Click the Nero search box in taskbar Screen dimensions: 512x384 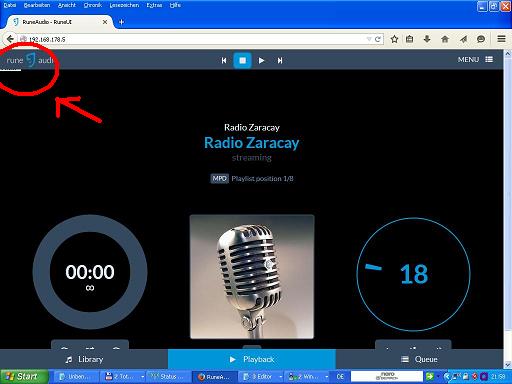click(x=387, y=376)
